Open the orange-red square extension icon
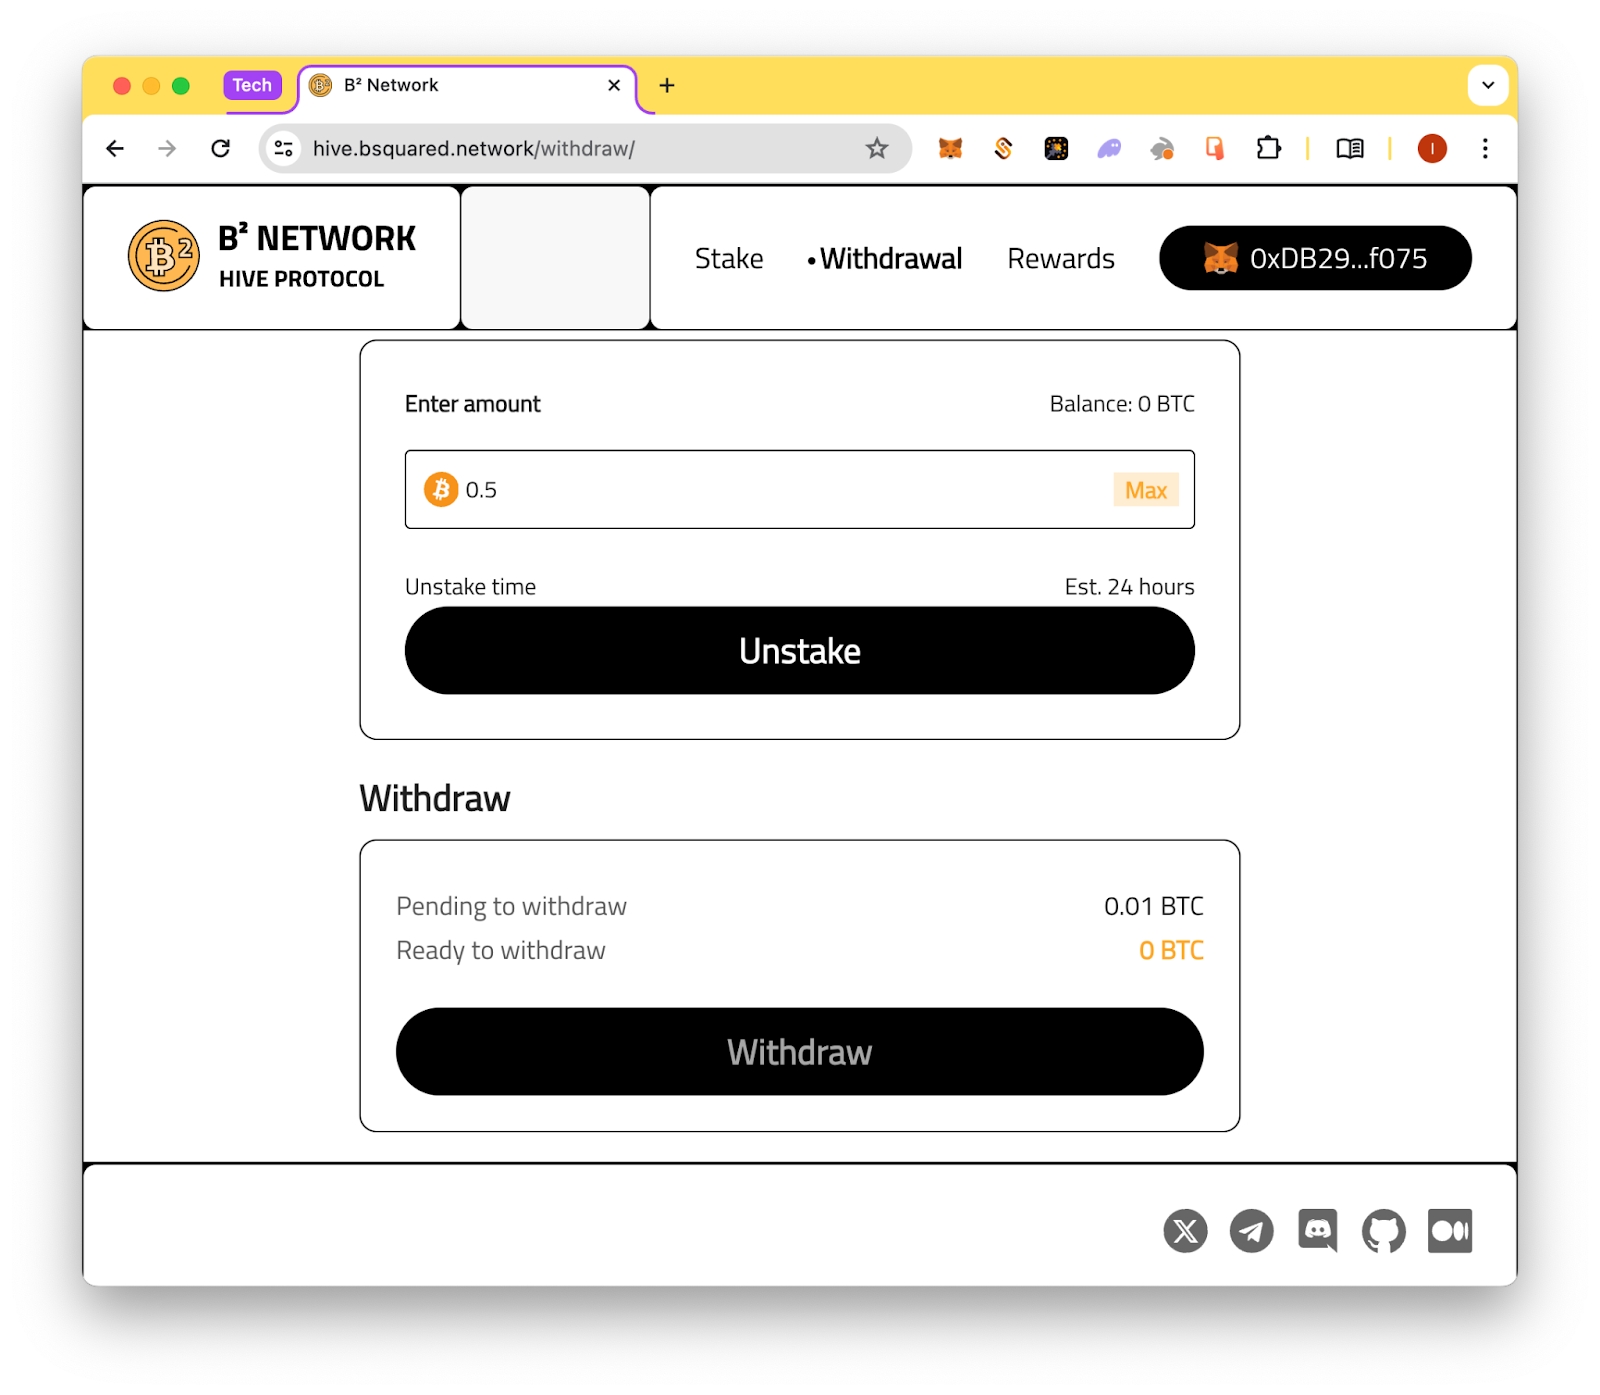Screen dimensions: 1600x1395 [x=1215, y=149]
